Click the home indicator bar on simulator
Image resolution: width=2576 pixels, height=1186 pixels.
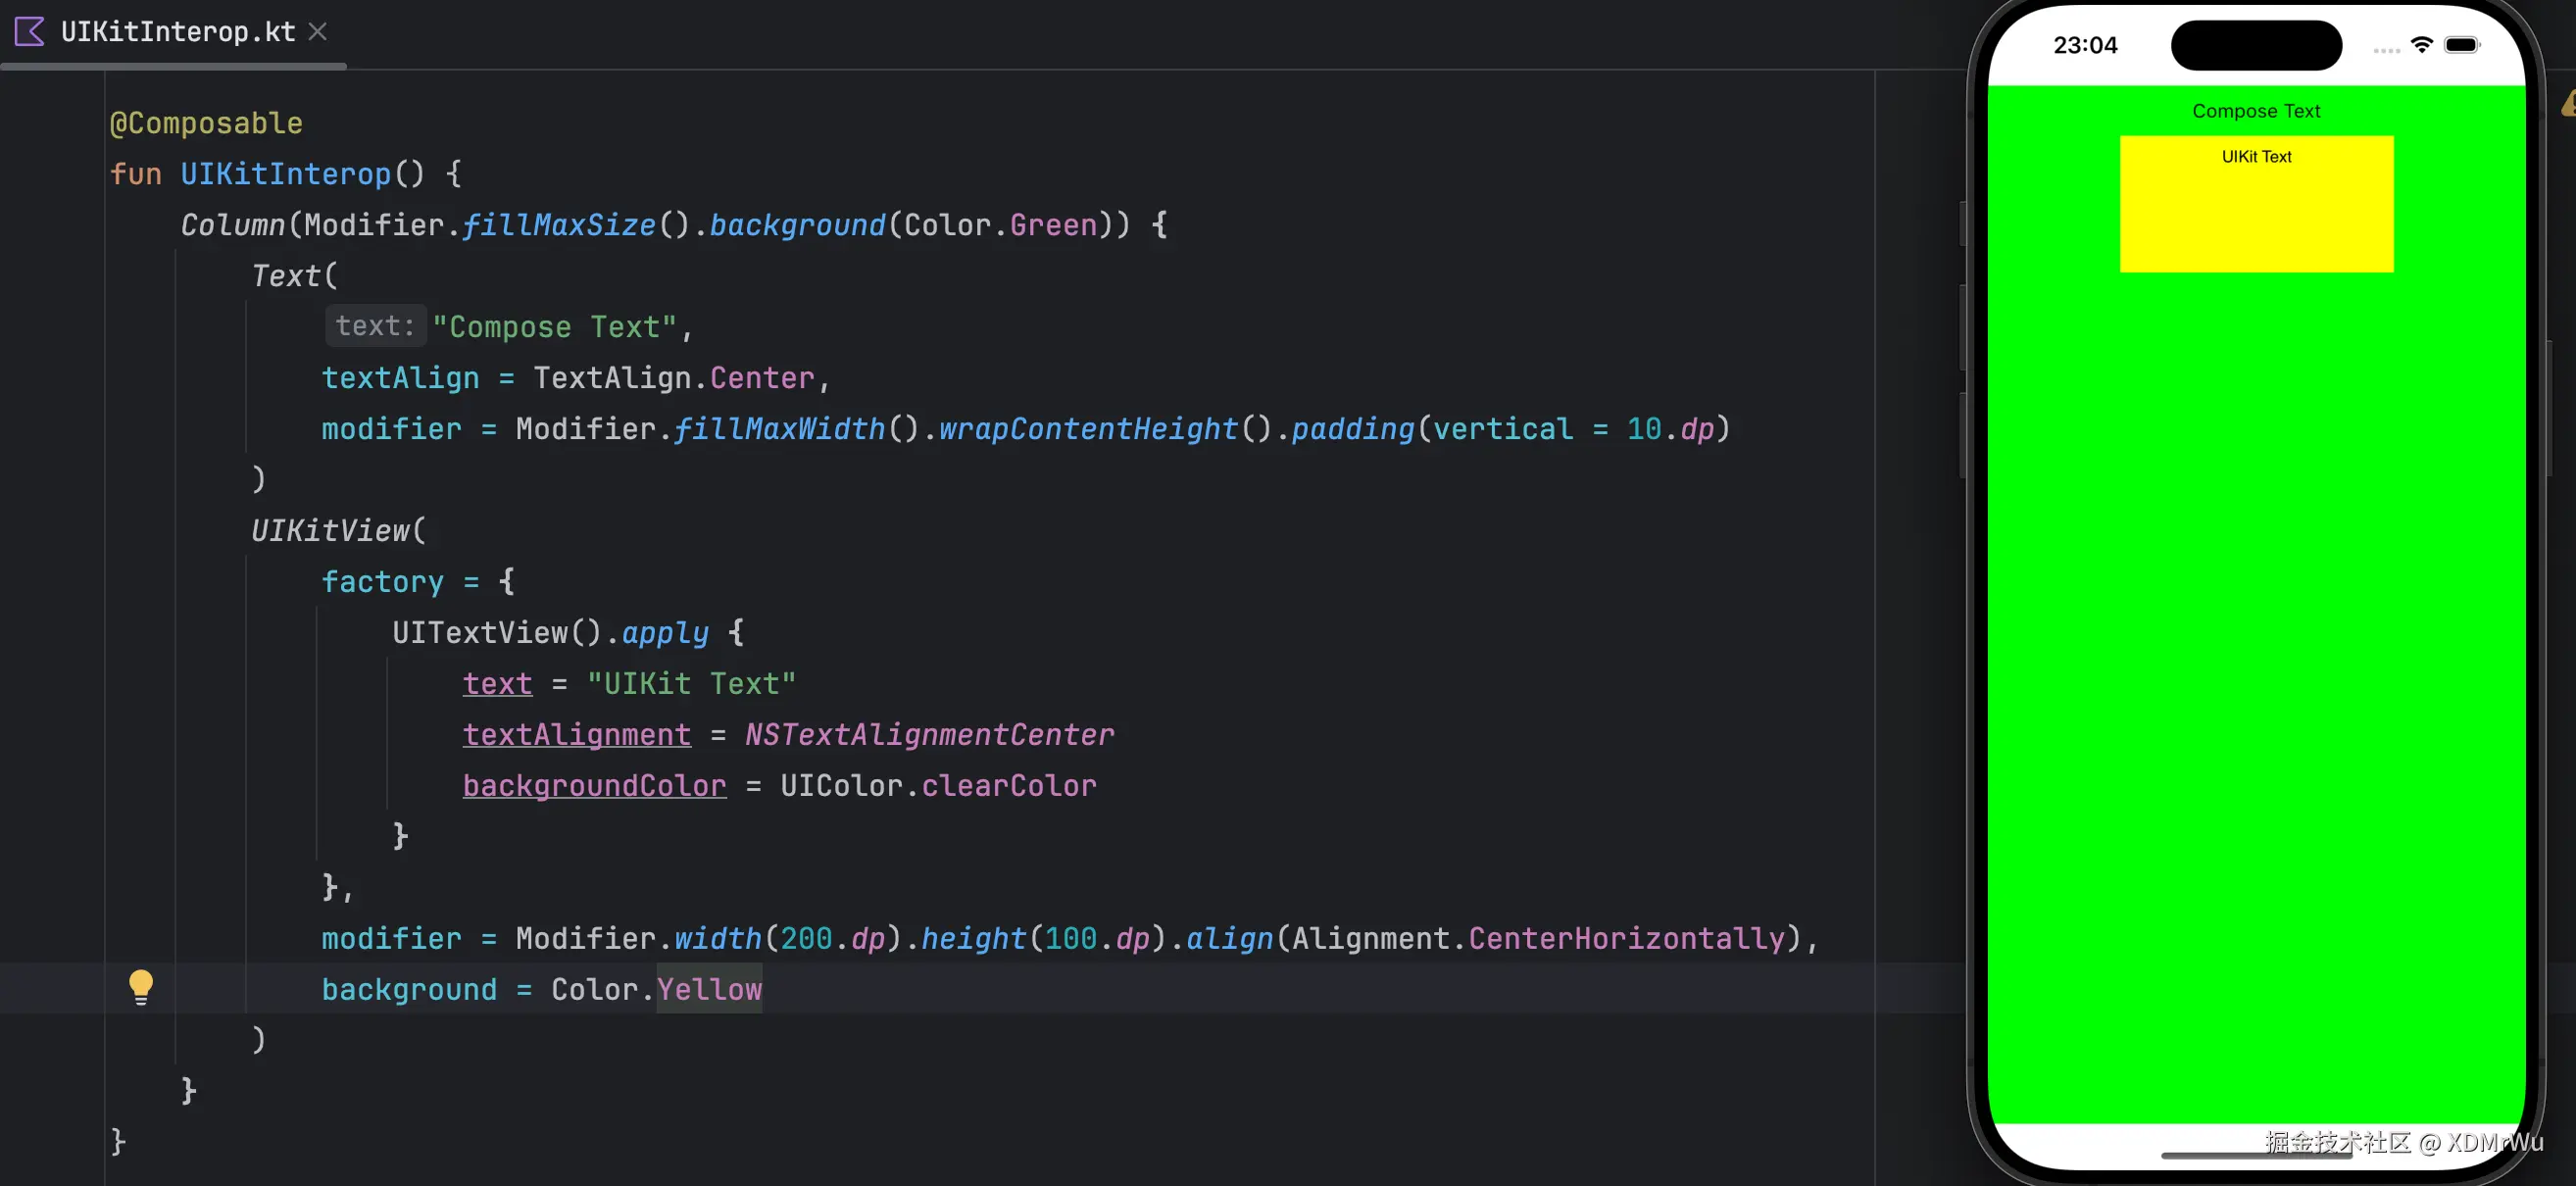click(x=2255, y=1155)
